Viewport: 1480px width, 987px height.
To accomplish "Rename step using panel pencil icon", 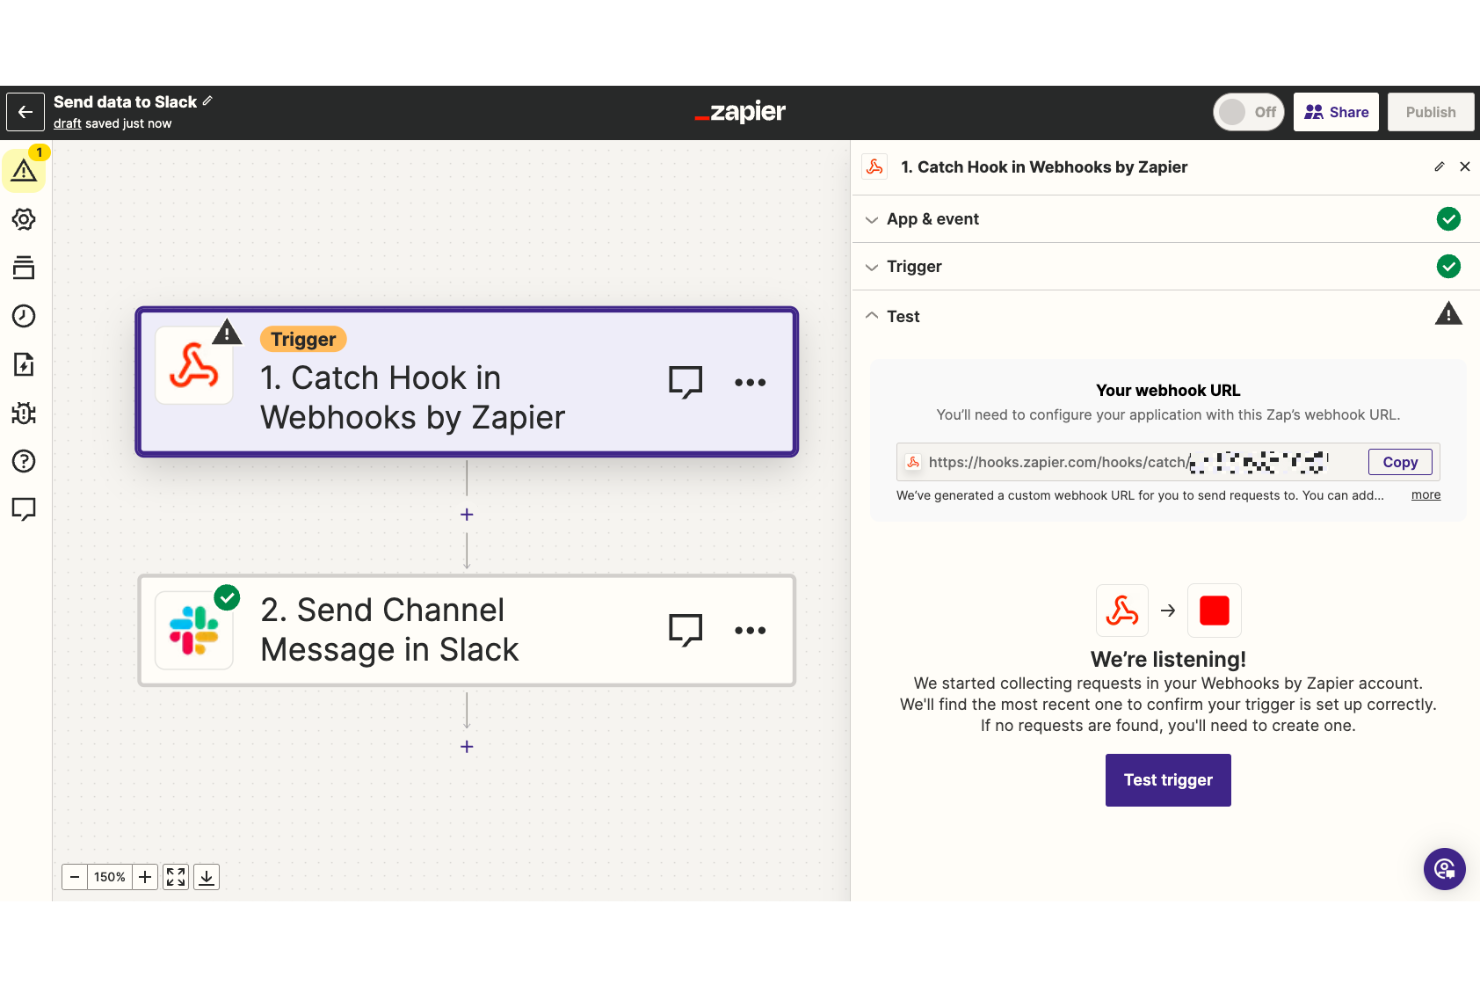I will (1439, 167).
